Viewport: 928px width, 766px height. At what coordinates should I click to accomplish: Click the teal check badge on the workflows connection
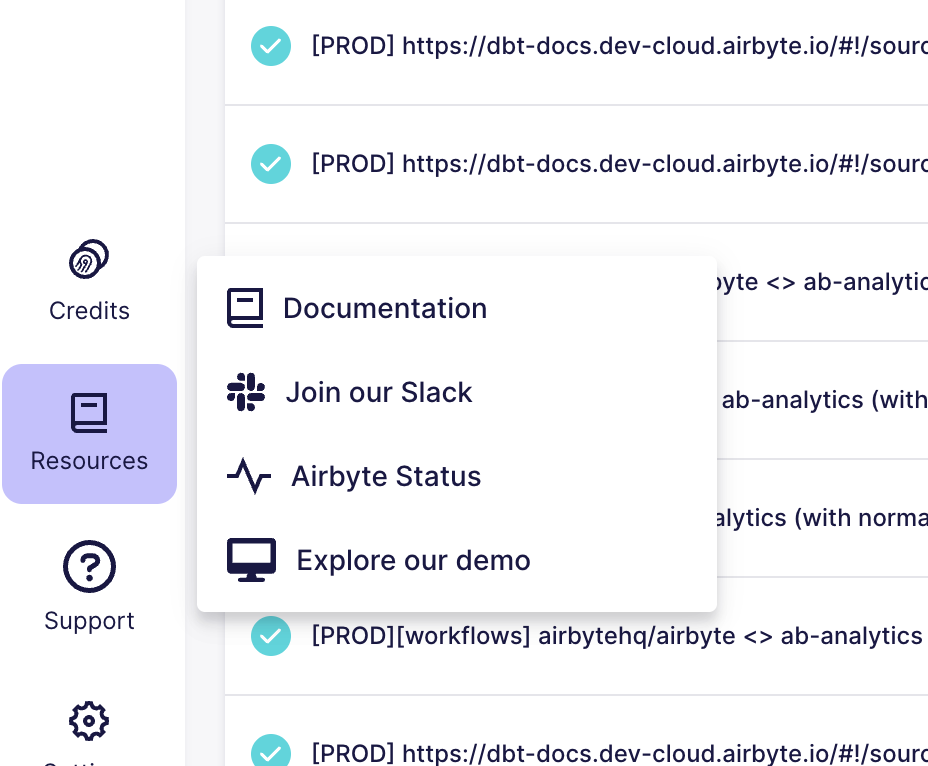(270, 635)
